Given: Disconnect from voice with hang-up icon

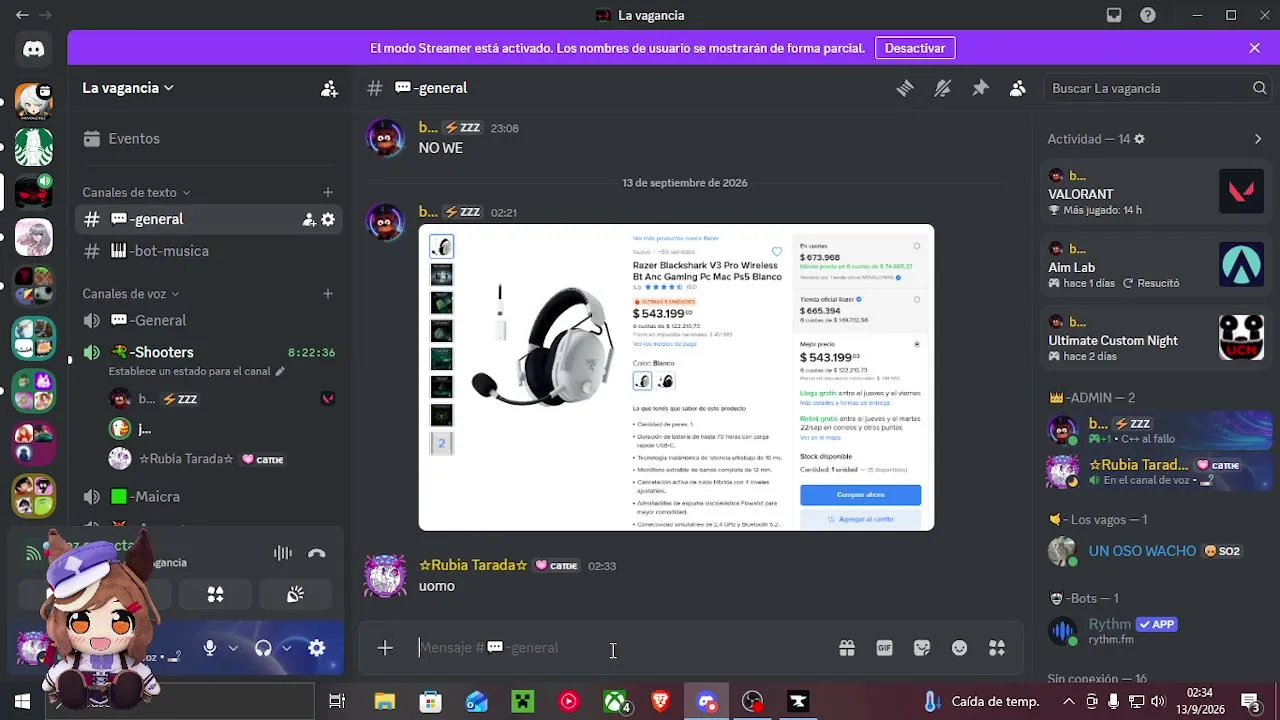Looking at the screenshot, I should click(317, 553).
